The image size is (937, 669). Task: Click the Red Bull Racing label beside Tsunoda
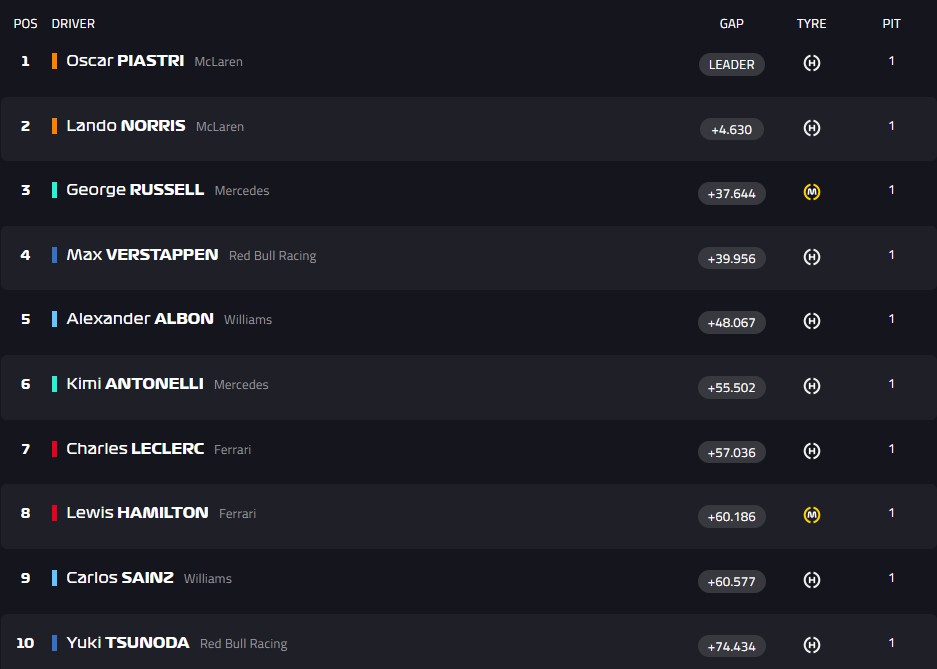tap(243, 644)
